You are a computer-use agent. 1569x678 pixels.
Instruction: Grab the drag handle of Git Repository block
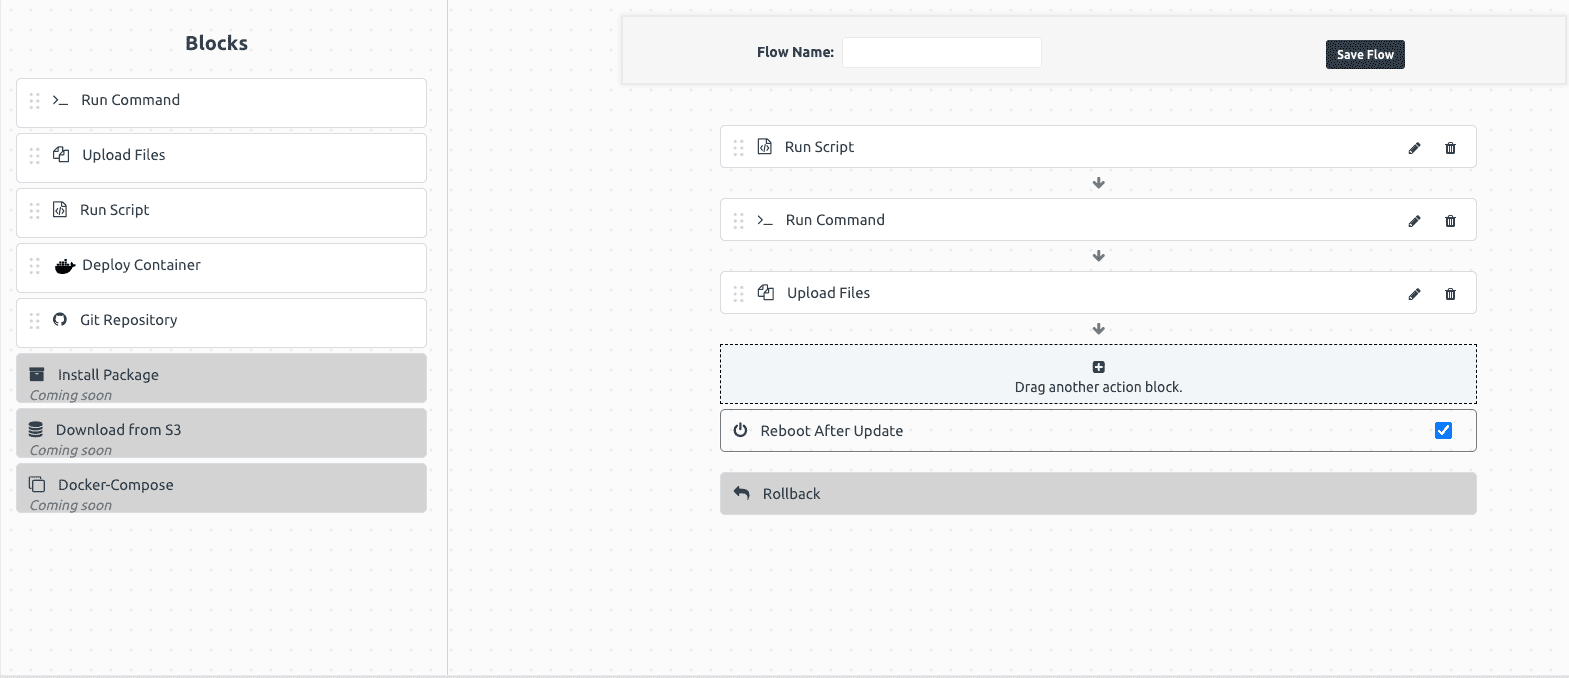[35, 321]
